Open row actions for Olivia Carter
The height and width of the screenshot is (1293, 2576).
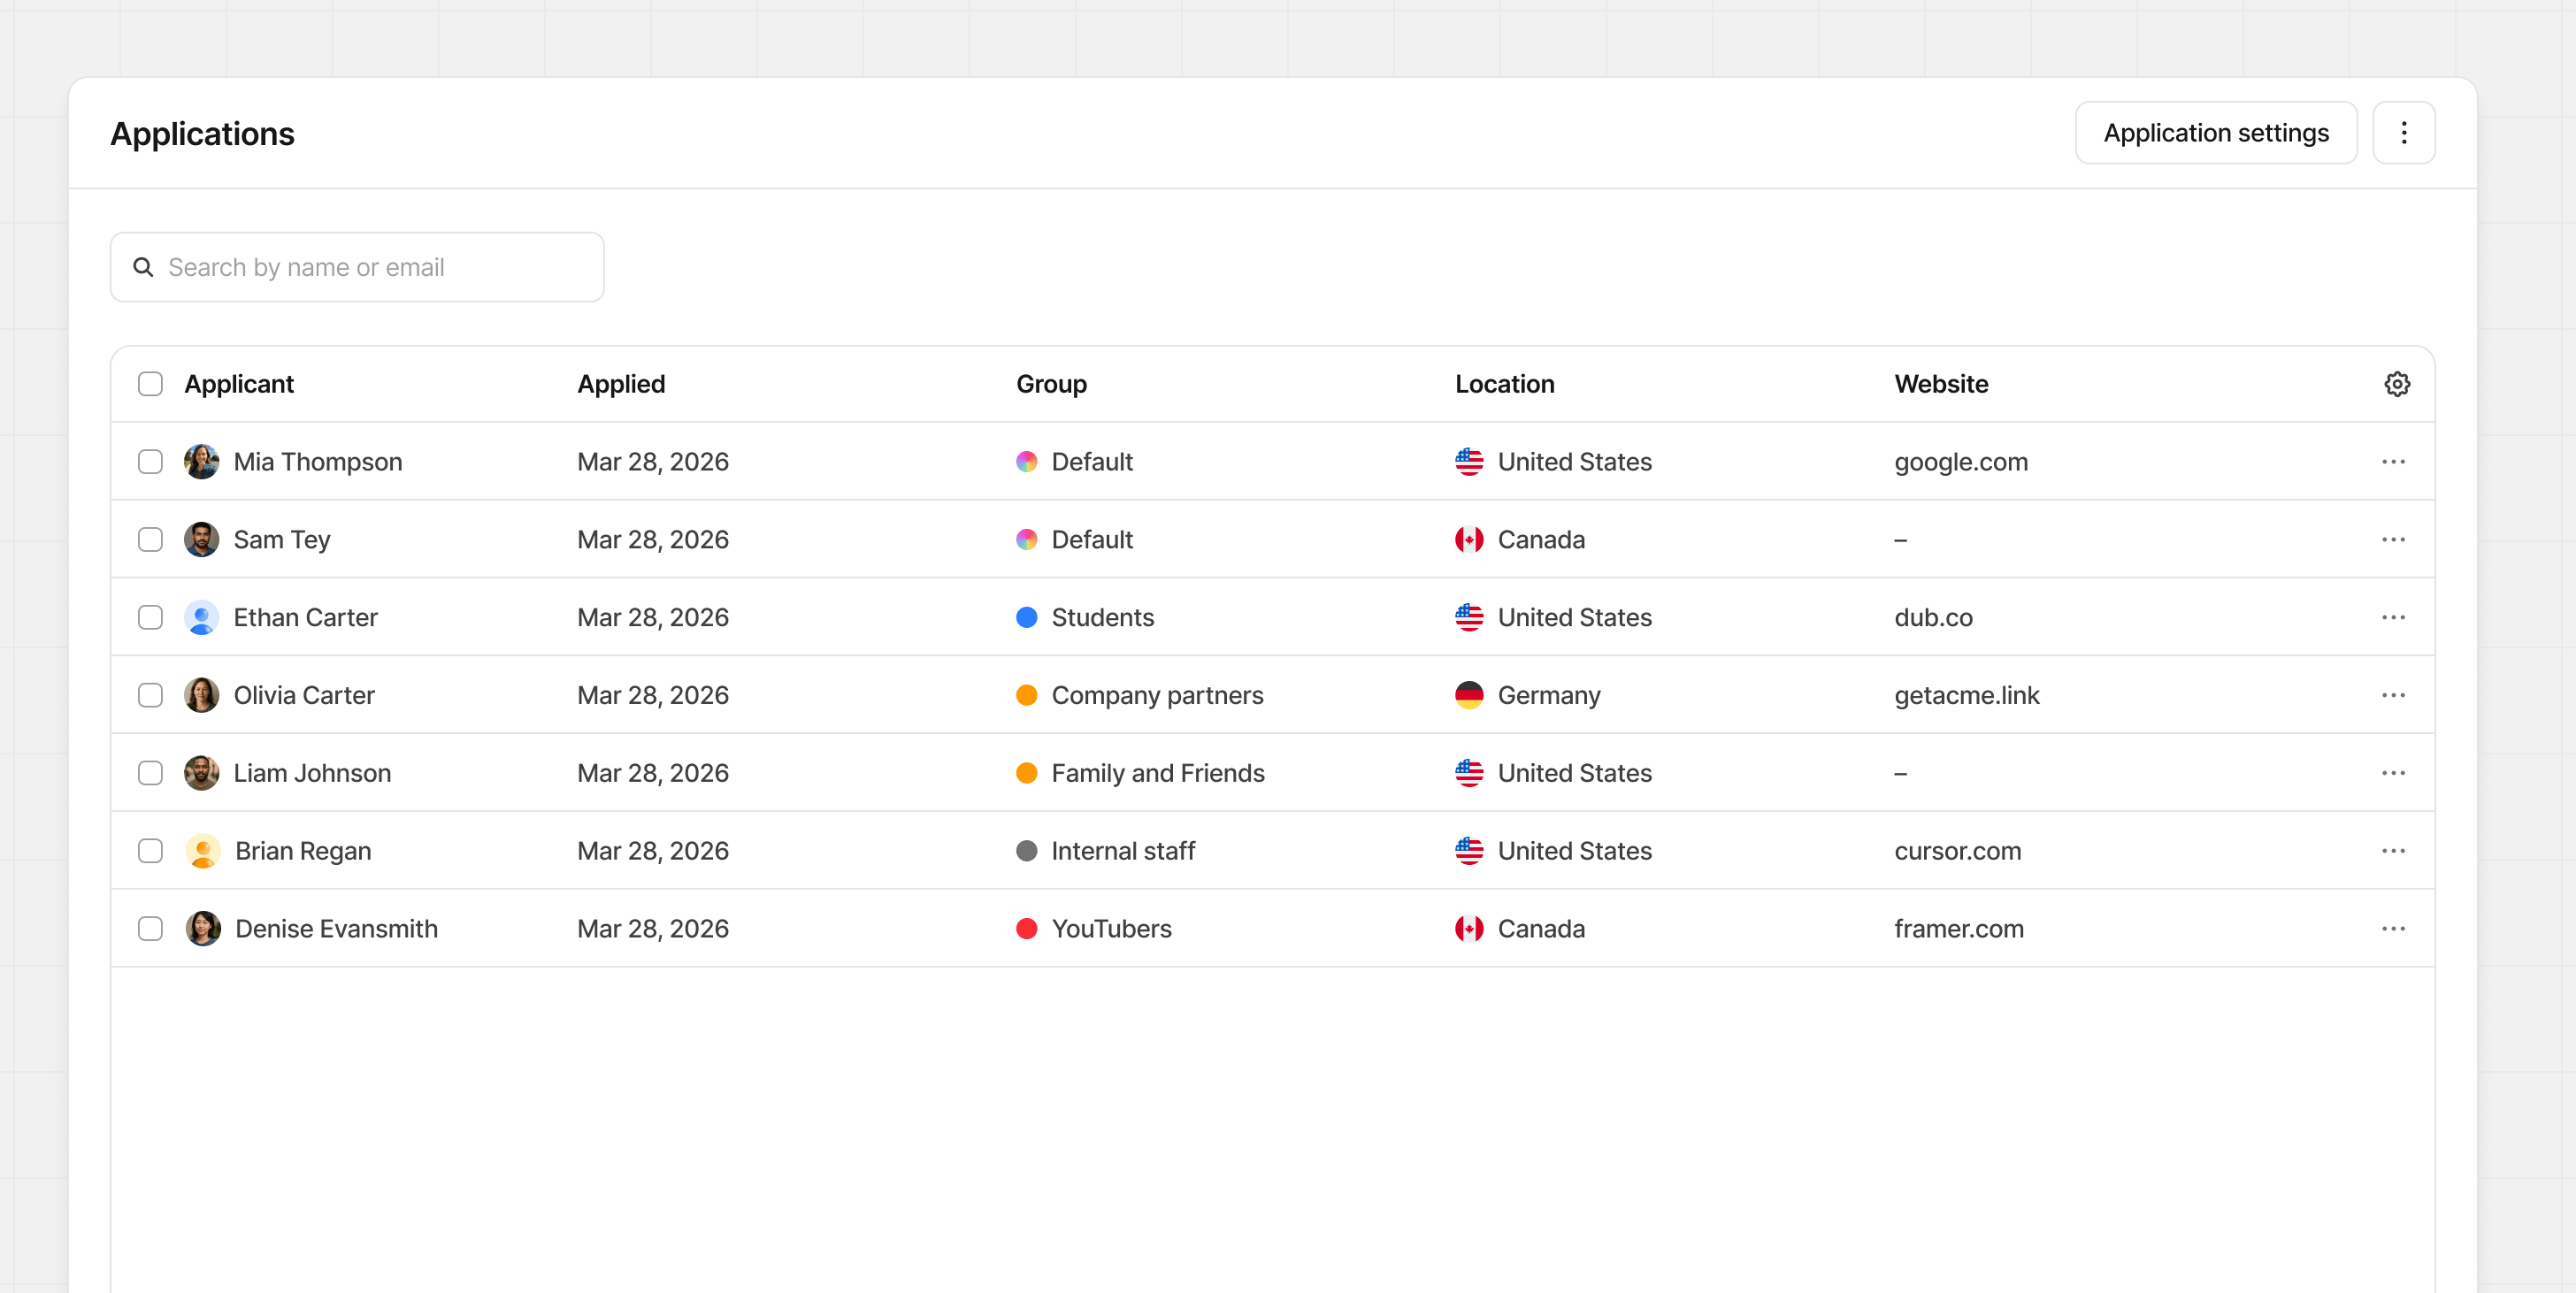click(2393, 695)
